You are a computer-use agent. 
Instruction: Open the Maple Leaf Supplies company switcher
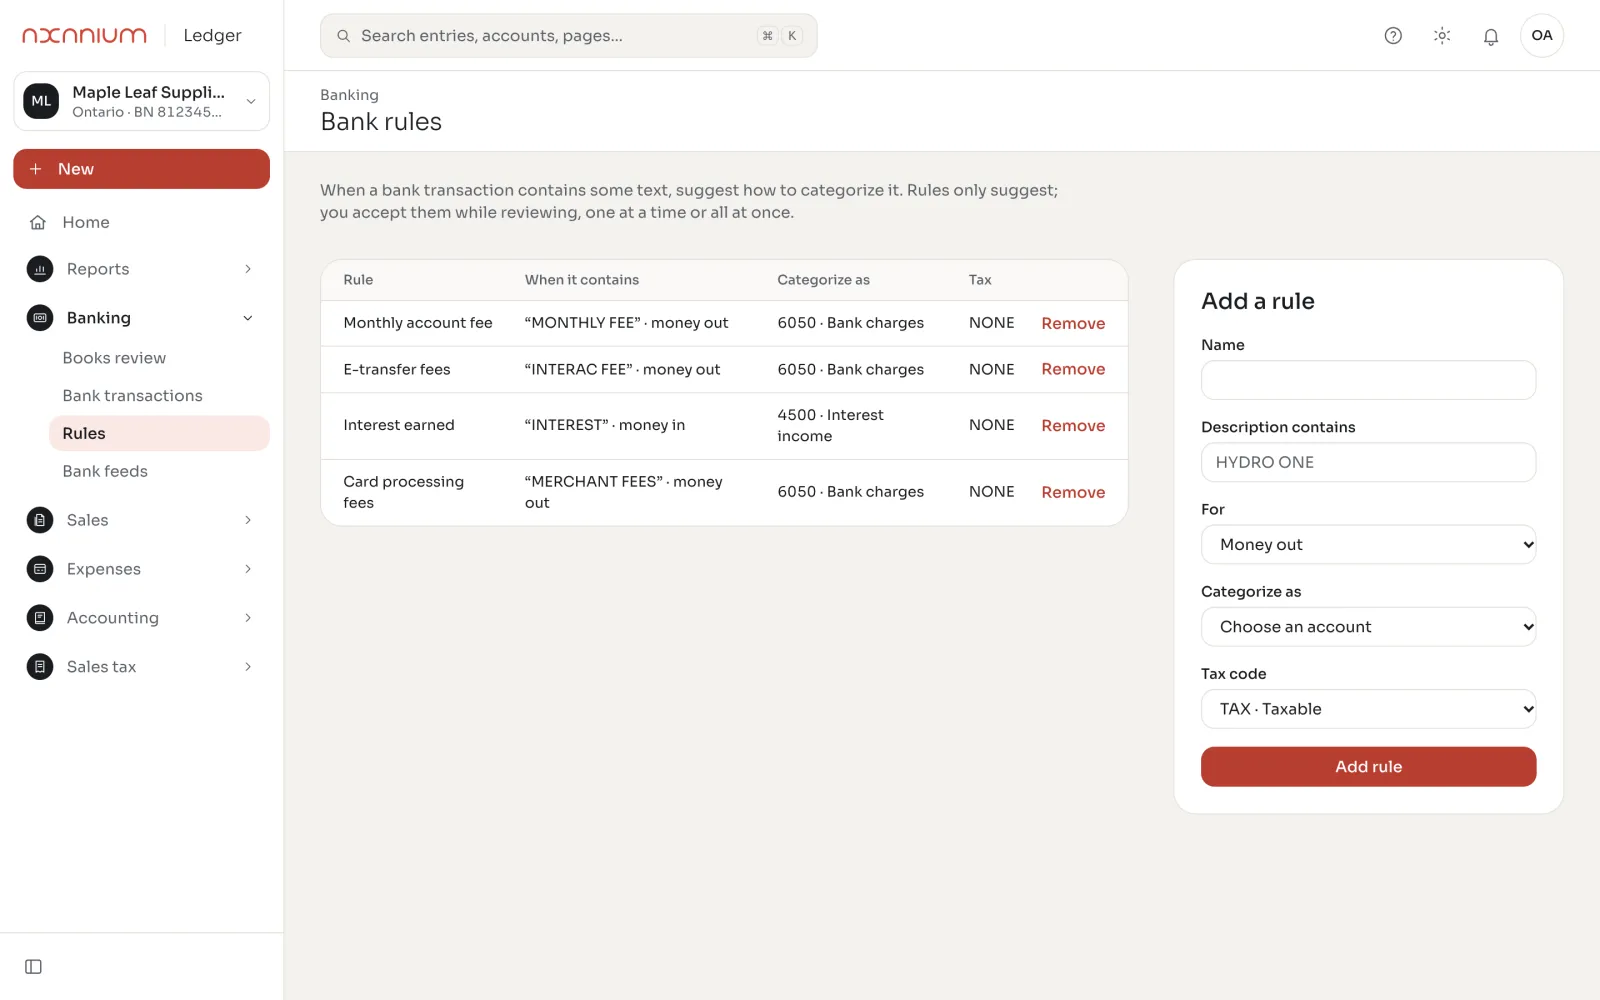click(x=142, y=101)
